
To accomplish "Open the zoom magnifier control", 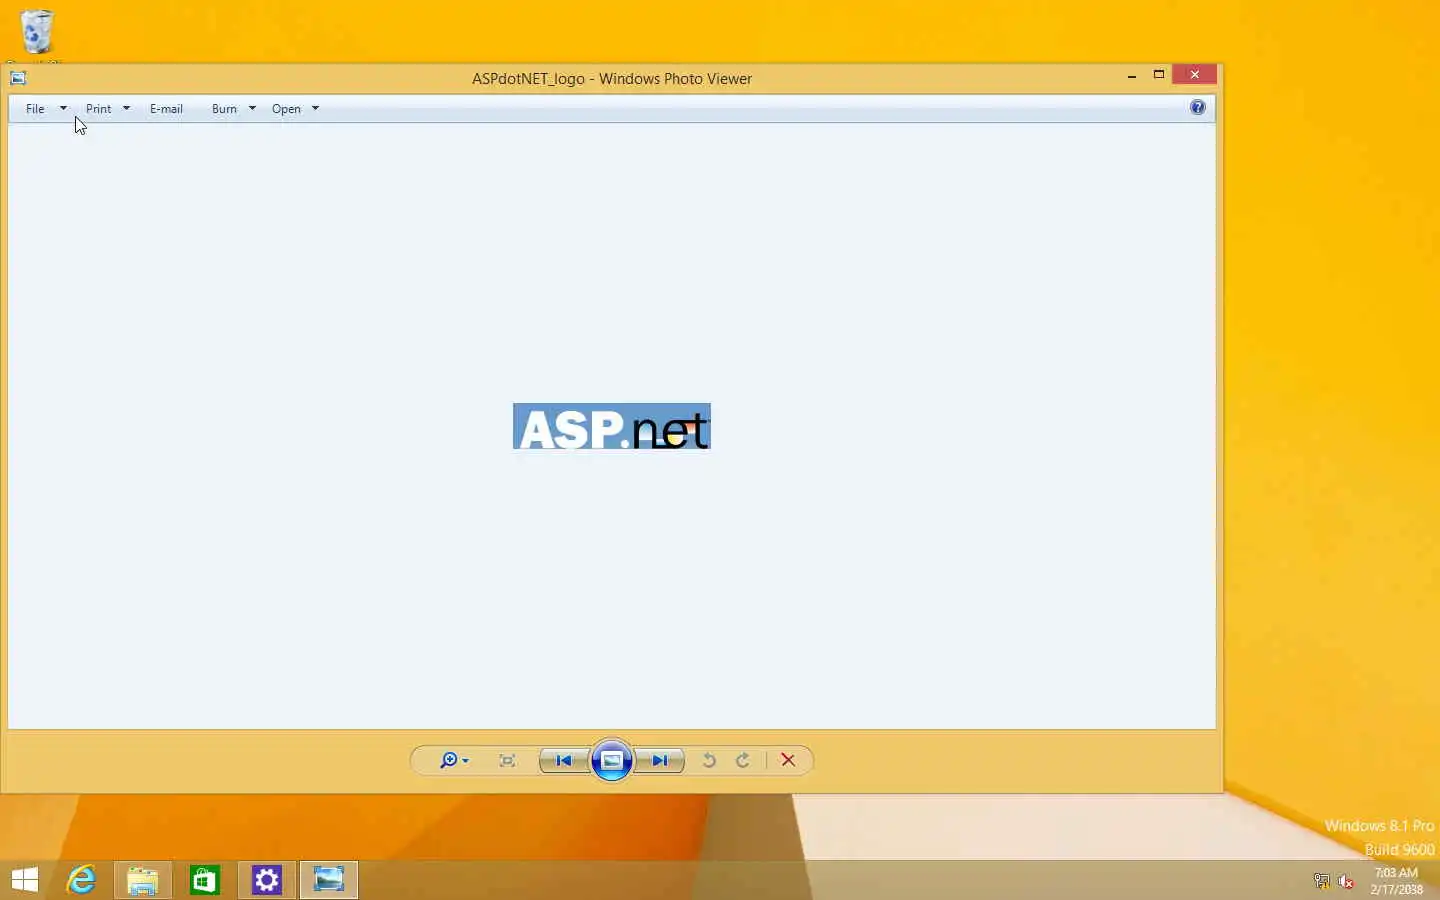I will pyautogui.click(x=454, y=761).
